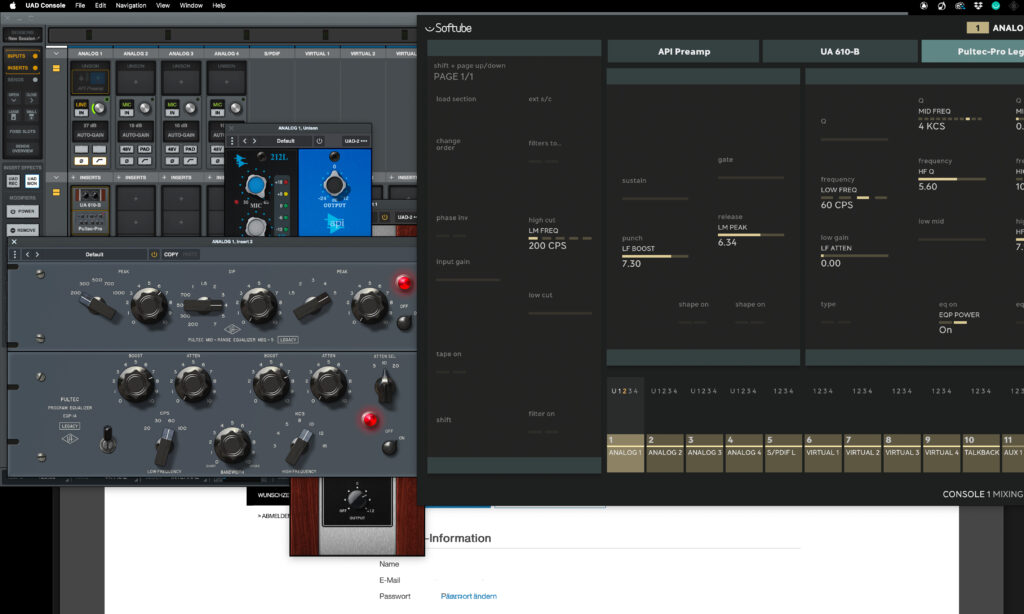Screen dimensions: 1024x614
Task: Open the View menu
Action: (163, 5)
